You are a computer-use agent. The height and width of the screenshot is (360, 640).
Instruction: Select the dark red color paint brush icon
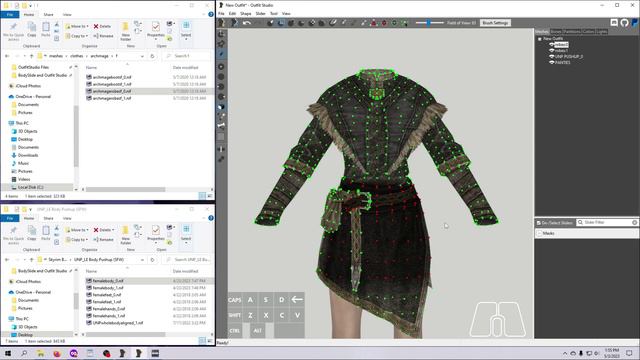click(384, 23)
